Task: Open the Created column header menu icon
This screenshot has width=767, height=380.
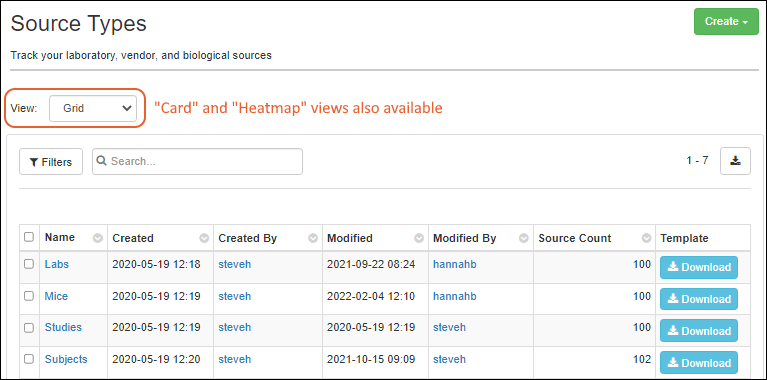Action: point(204,238)
